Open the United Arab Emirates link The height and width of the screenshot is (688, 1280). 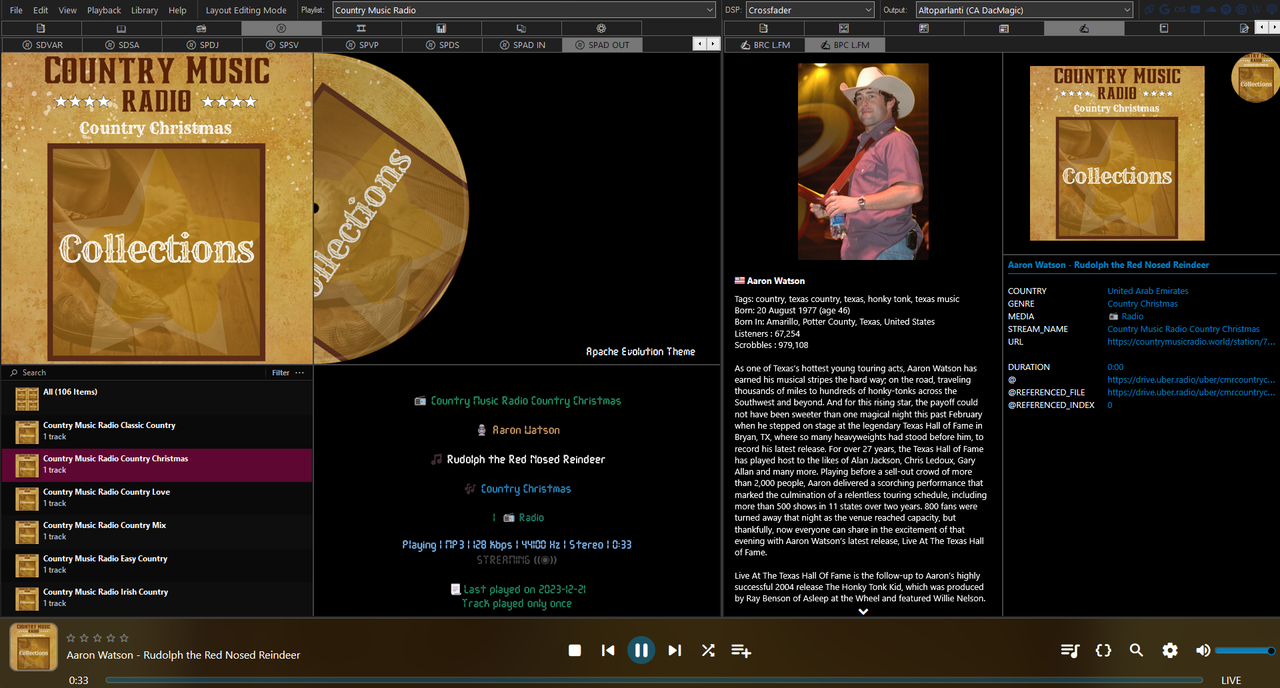pos(1148,291)
